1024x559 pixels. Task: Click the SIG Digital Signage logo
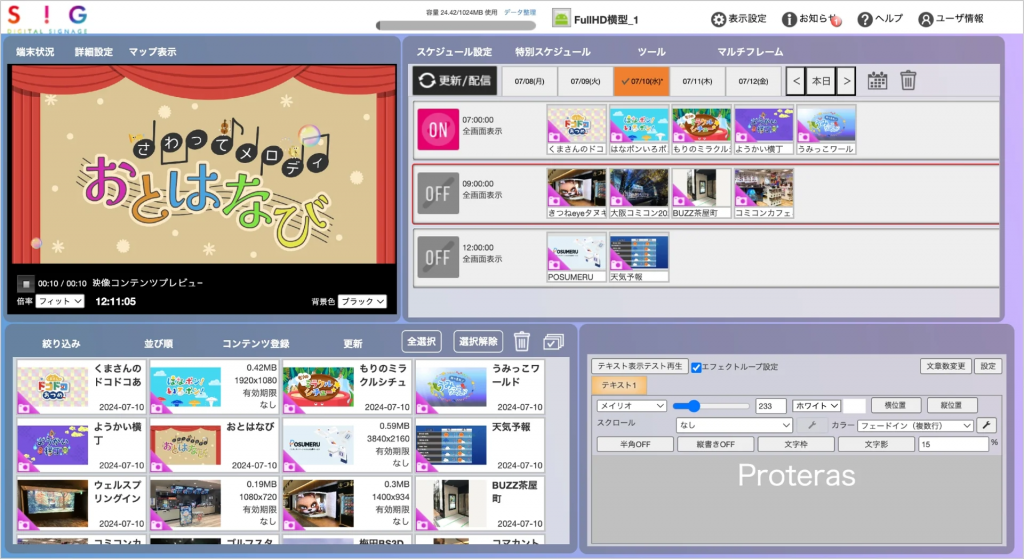click(x=47, y=18)
